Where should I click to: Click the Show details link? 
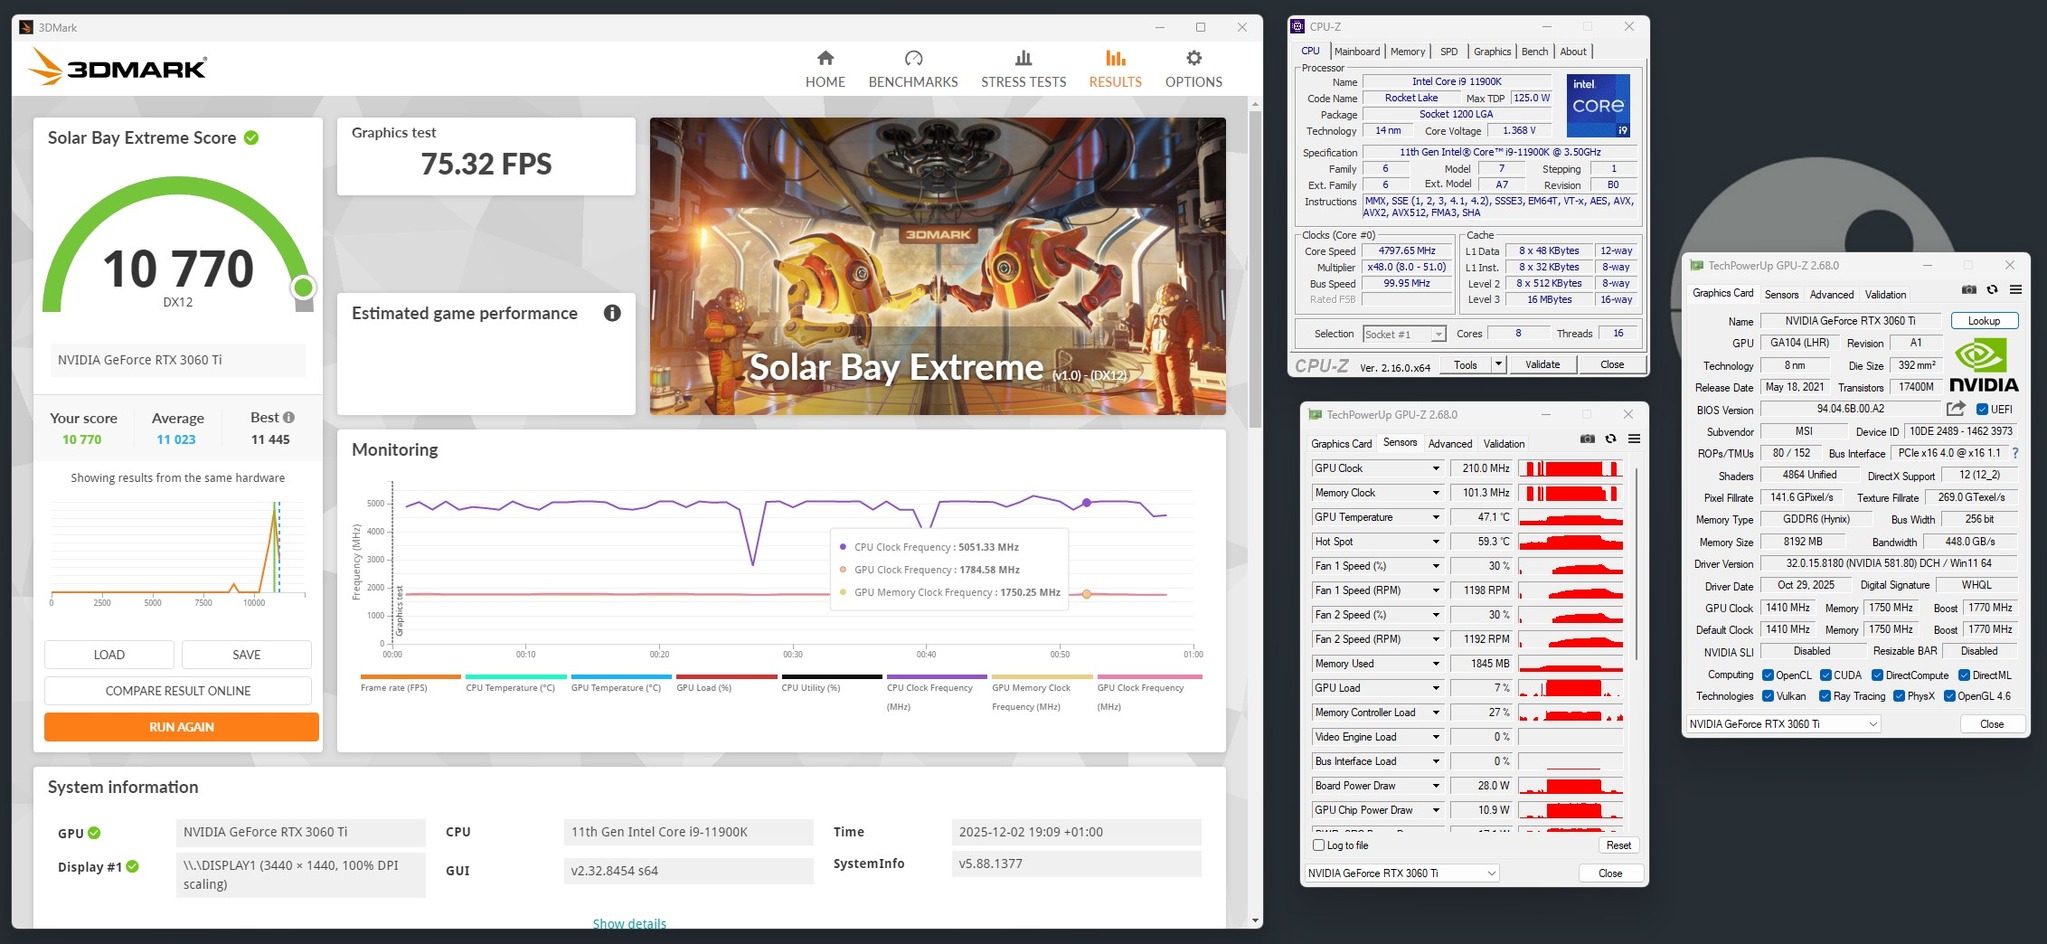coord(629,924)
